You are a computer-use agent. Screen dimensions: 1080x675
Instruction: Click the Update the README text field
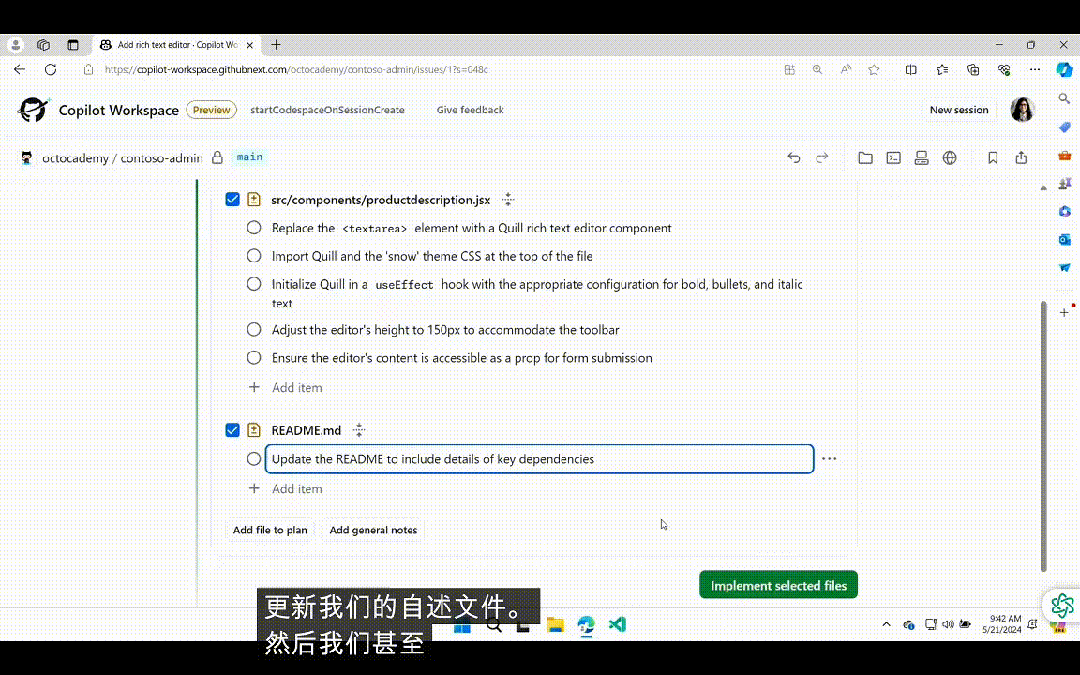coord(539,459)
